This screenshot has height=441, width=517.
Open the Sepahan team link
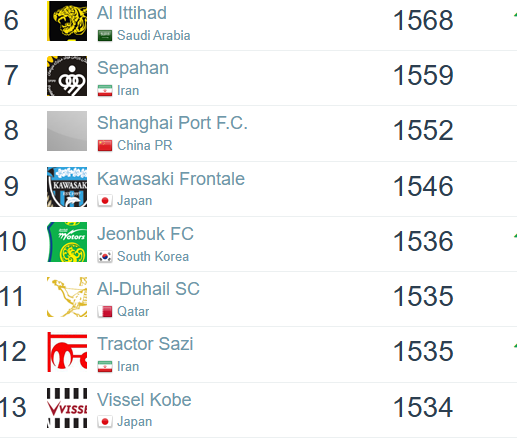[x=133, y=68]
